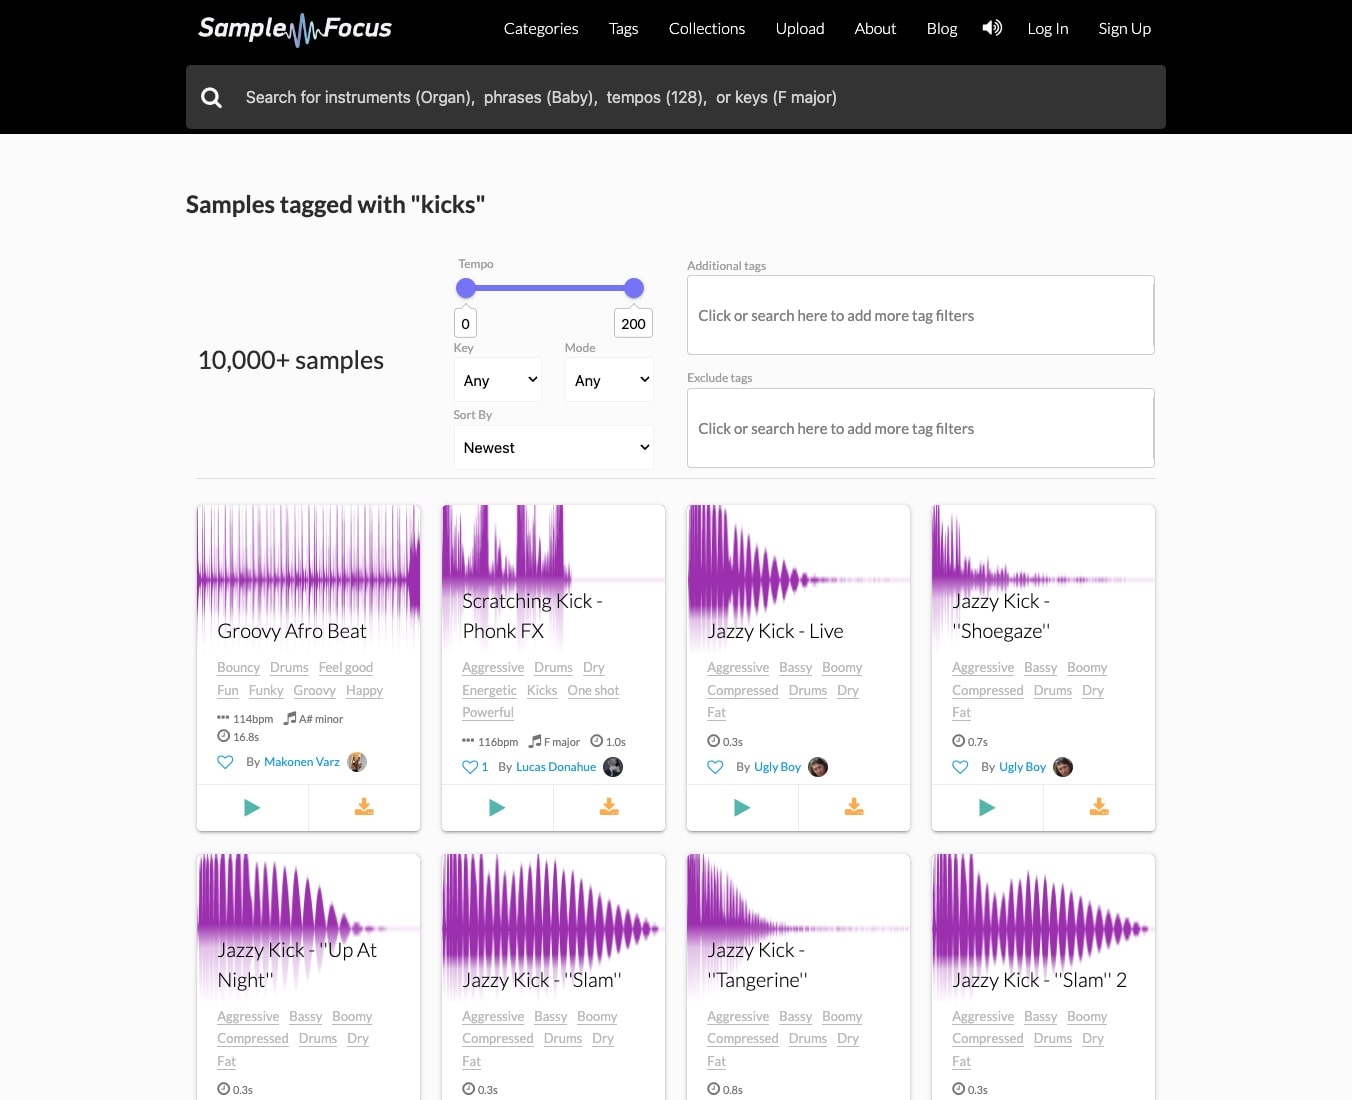This screenshot has width=1352, height=1100.
Task: Click the search magnifying glass icon
Action: pyautogui.click(x=211, y=98)
